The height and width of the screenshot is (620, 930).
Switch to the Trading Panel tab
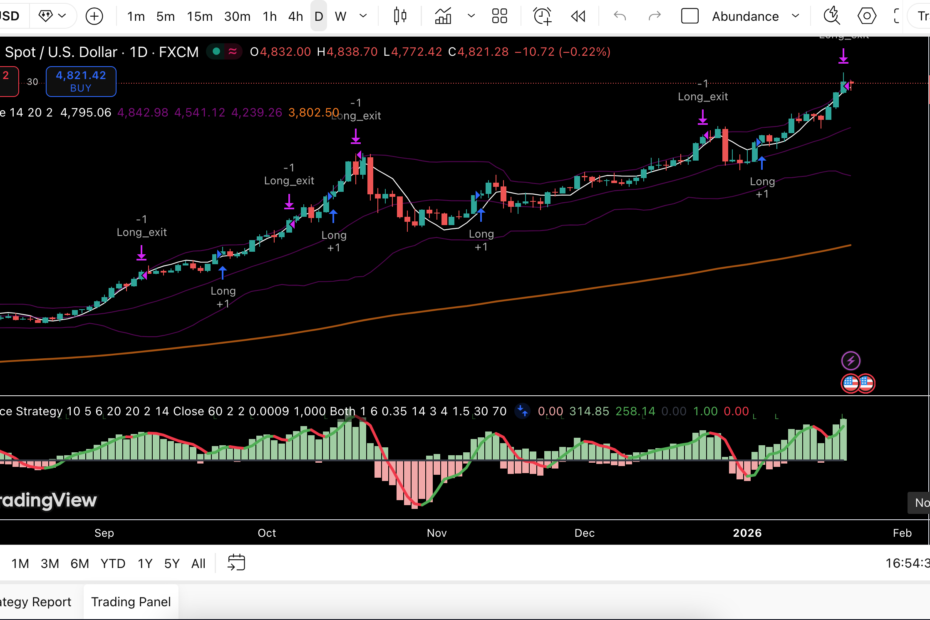131,601
